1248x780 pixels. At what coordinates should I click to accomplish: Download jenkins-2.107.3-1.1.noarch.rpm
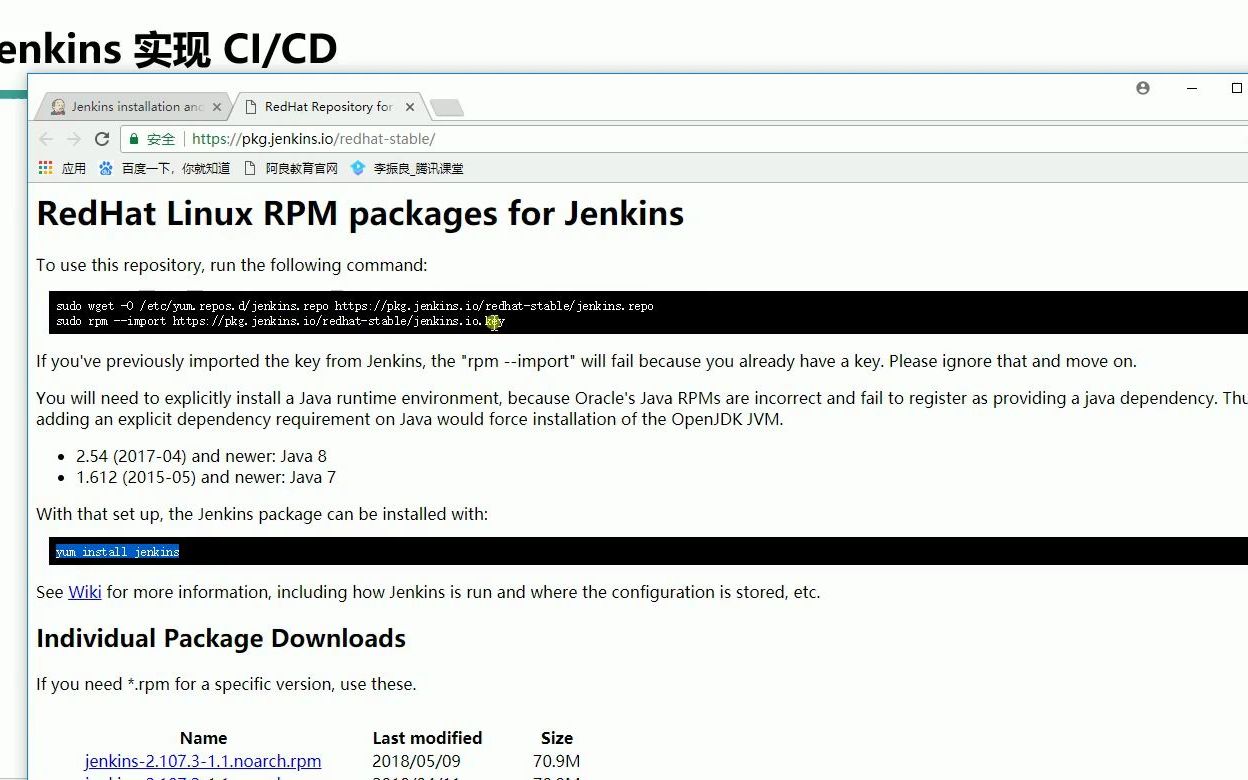(203, 761)
